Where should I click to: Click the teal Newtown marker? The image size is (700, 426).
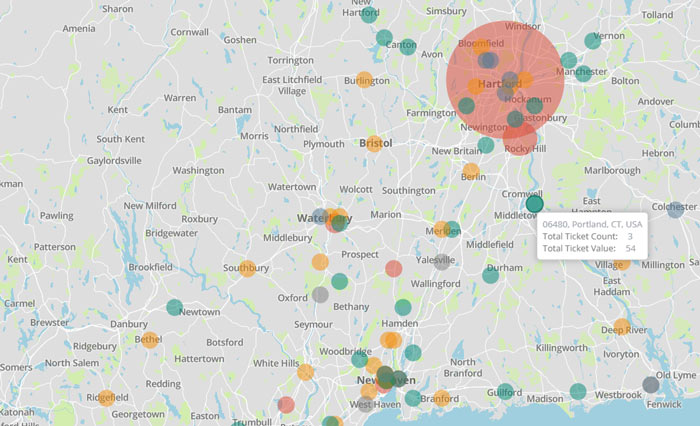(175, 307)
